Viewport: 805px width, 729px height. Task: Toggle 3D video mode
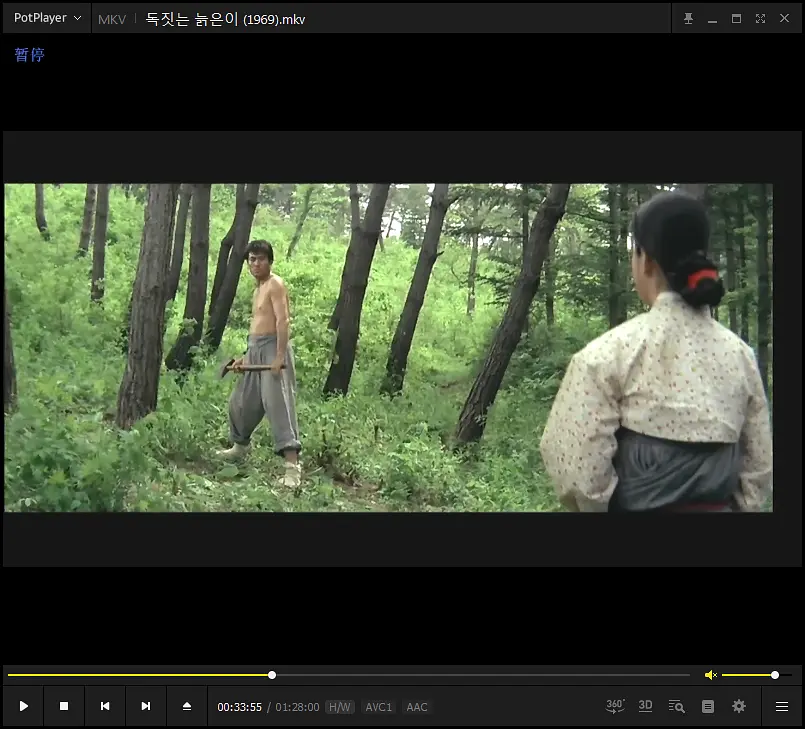tap(645, 706)
